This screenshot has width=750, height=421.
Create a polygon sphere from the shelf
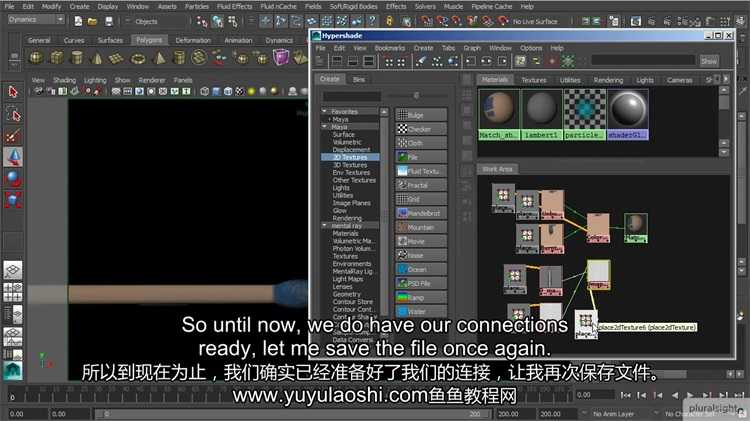point(36,58)
